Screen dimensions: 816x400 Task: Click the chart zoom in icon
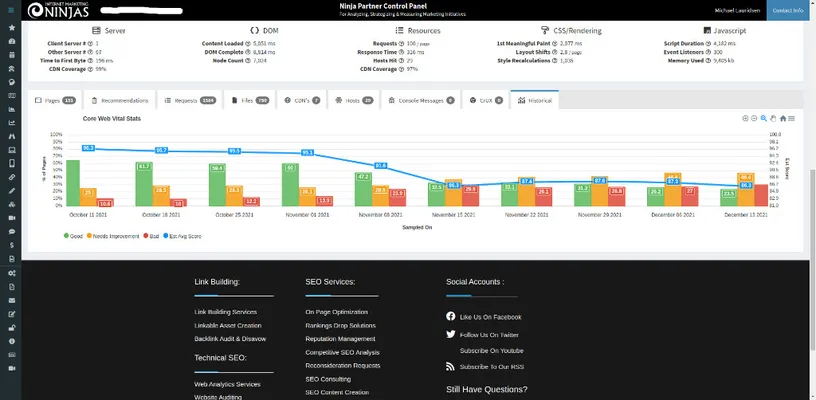click(746, 118)
